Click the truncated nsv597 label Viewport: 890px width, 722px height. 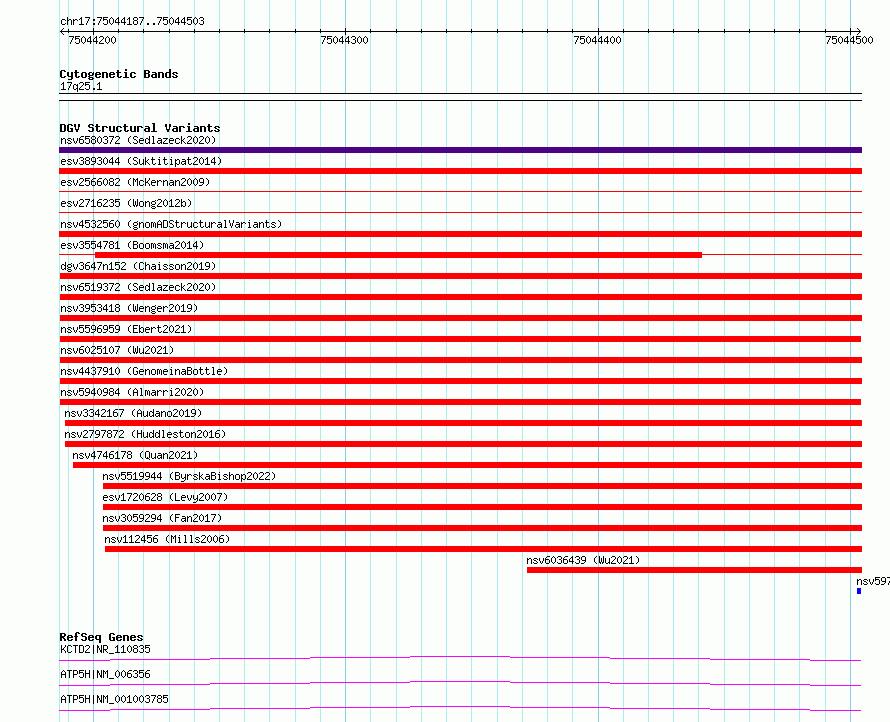pyautogui.click(x=872, y=581)
